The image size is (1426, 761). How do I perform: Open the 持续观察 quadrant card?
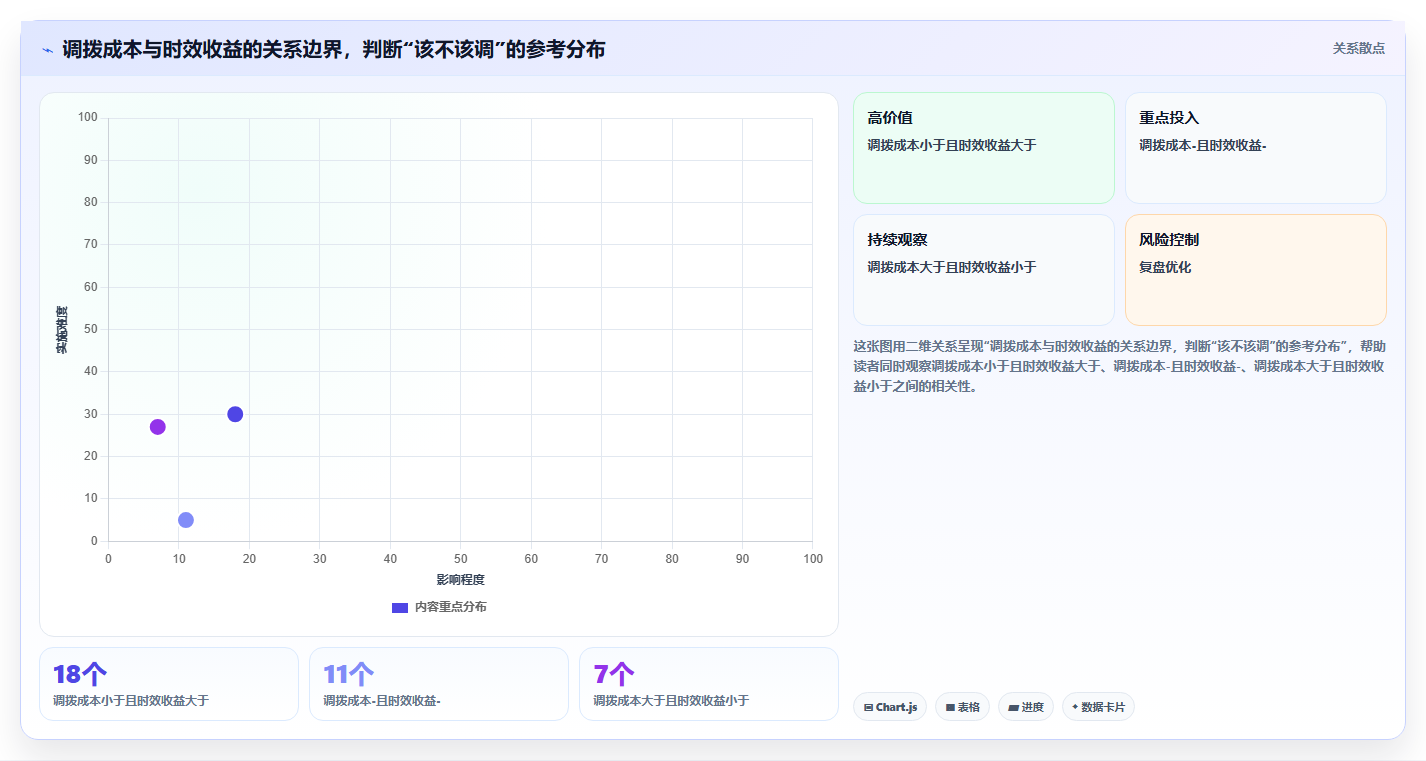coord(983,270)
